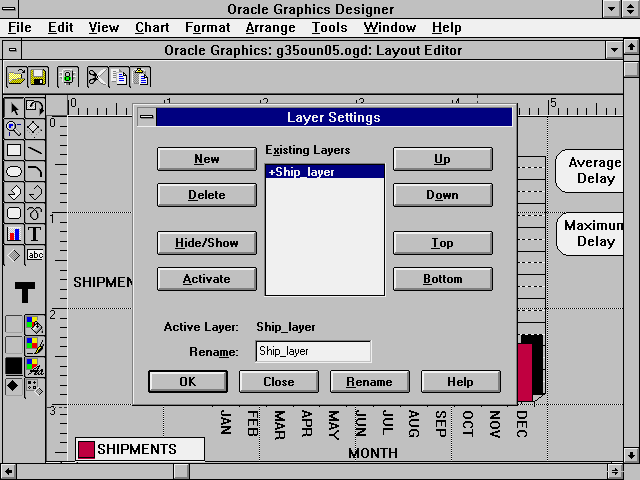
Task: Choose the Chart tool in palette
Action: pyautogui.click(x=14, y=234)
